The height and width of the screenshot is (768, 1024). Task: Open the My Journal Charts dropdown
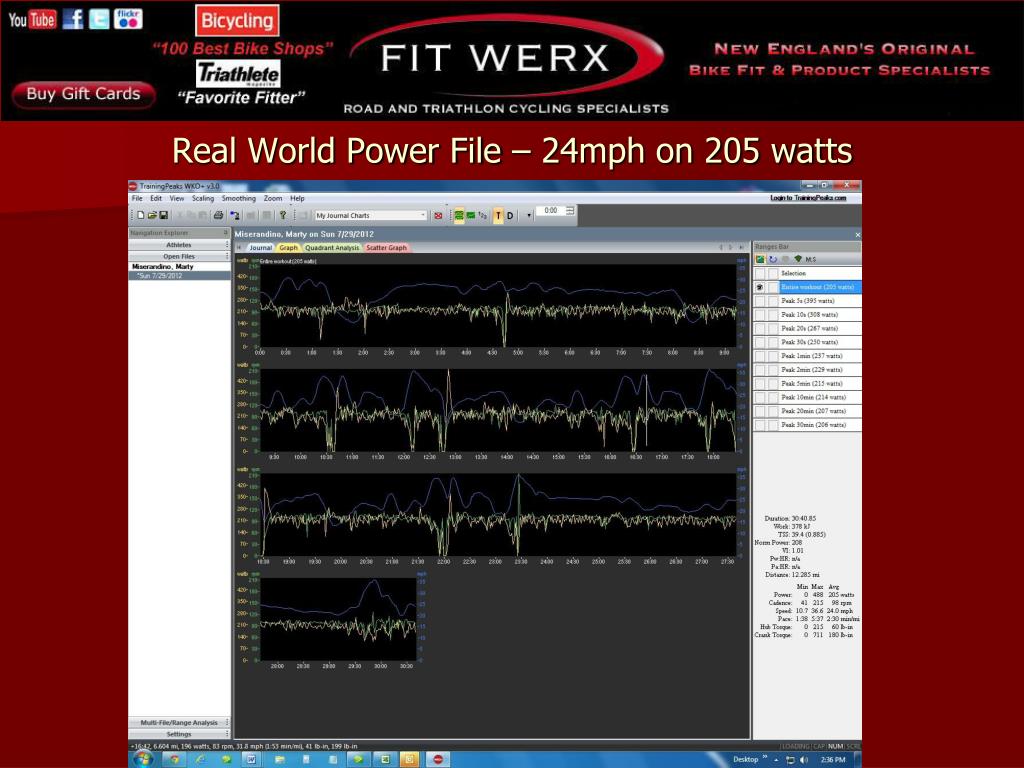(371, 216)
